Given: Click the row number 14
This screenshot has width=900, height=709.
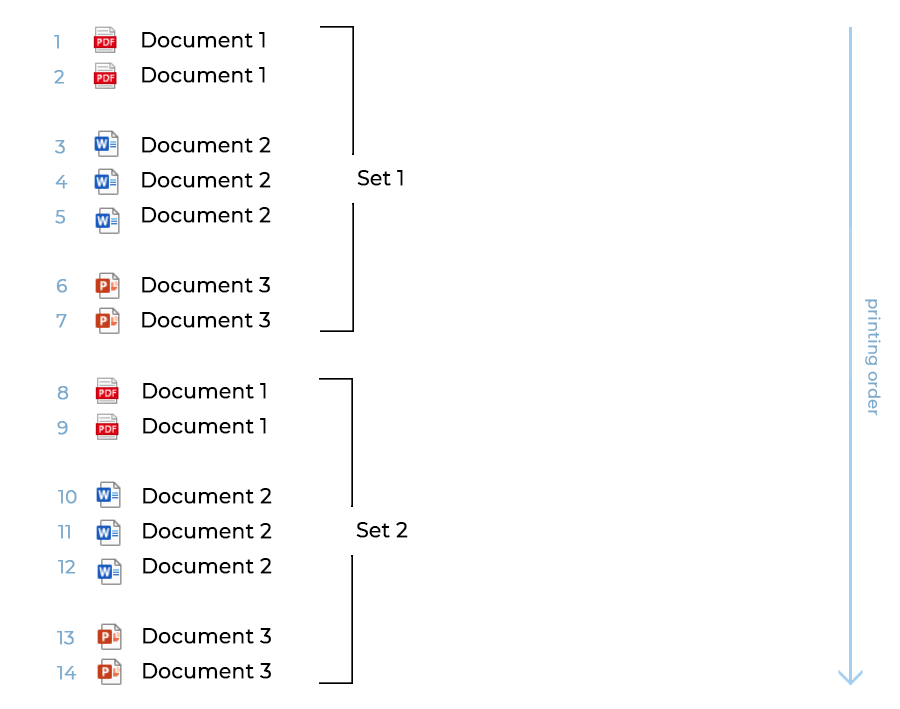Looking at the screenshot, I should (66, 673).
